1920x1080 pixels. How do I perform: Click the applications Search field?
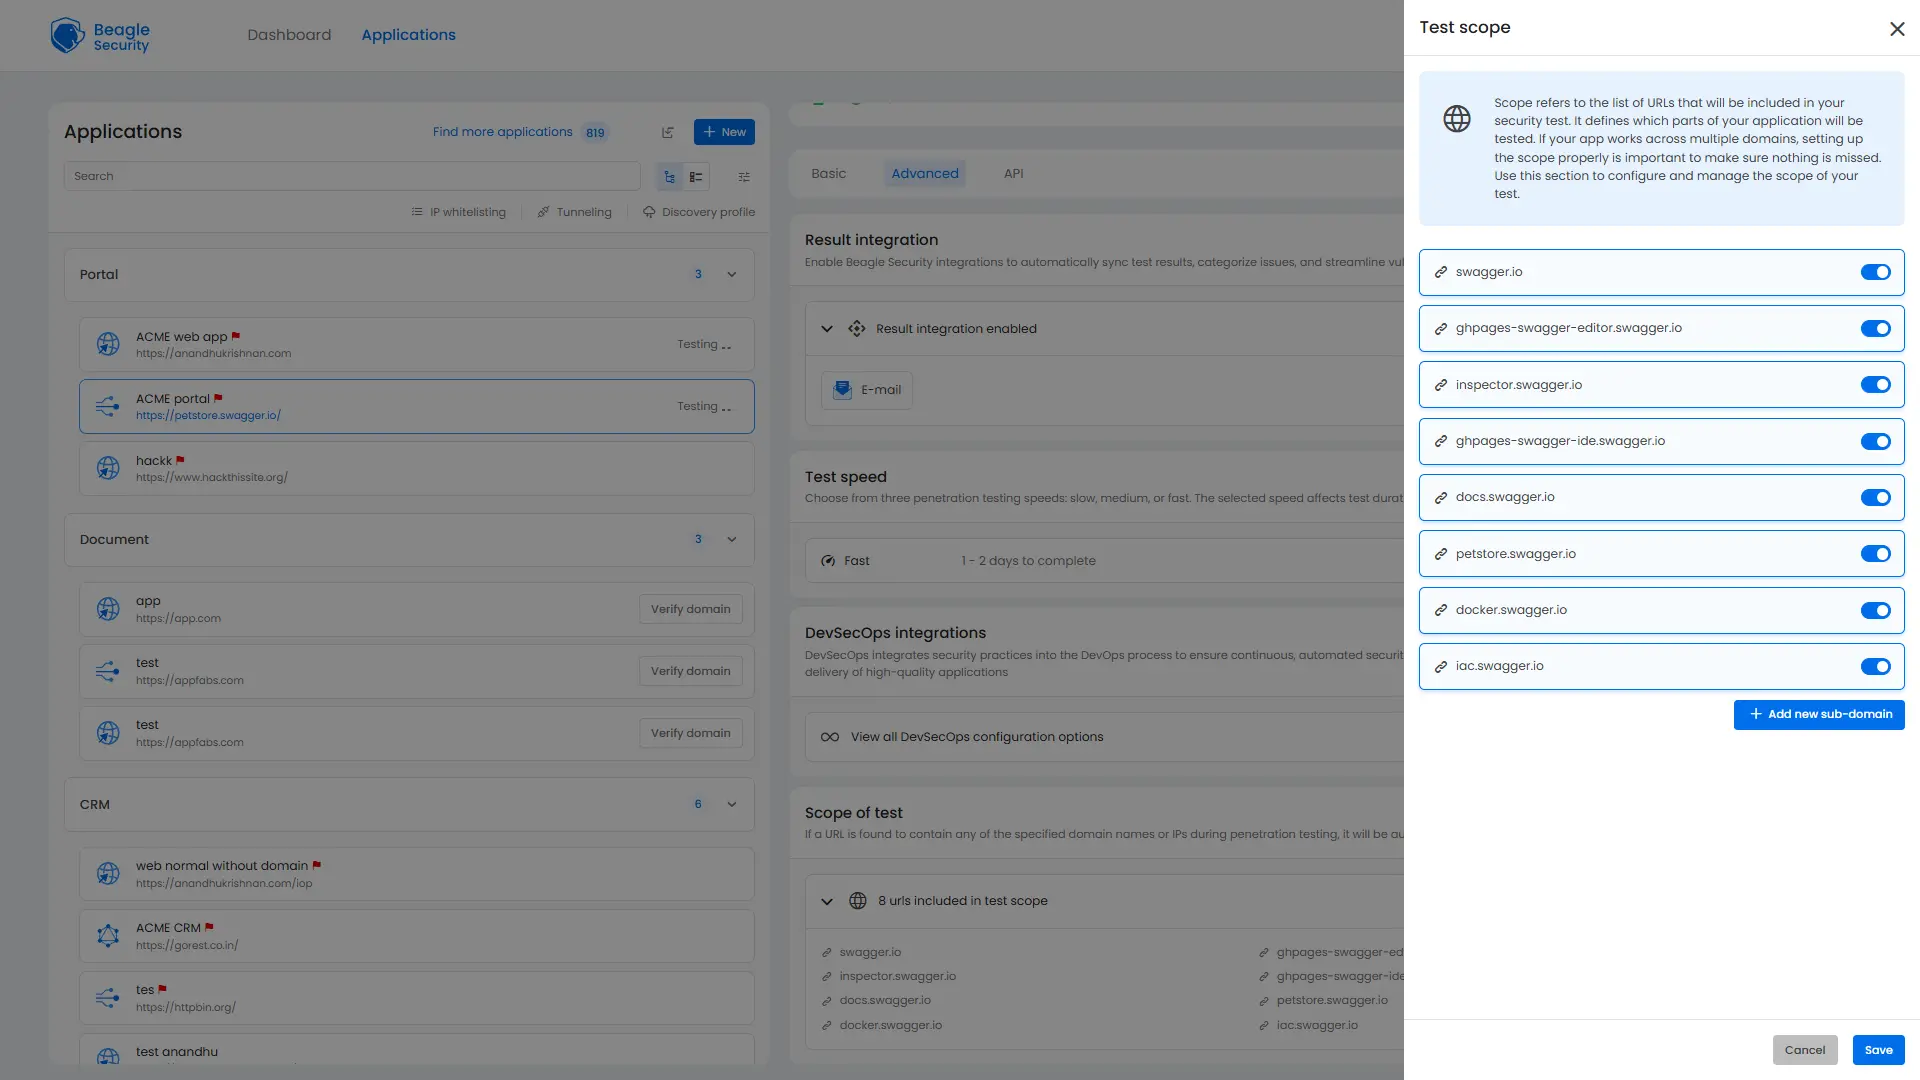click(x=352, y=177)
